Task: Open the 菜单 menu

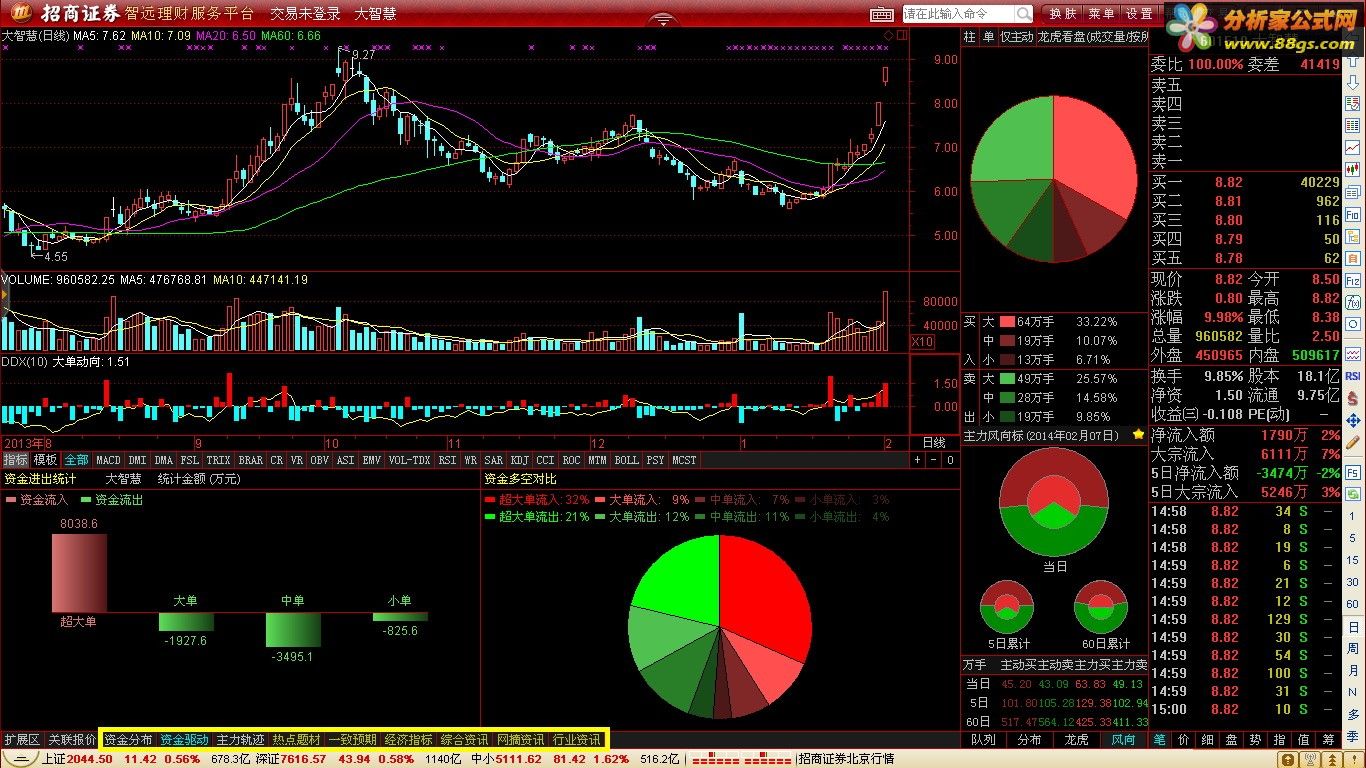Action: 1102,14
